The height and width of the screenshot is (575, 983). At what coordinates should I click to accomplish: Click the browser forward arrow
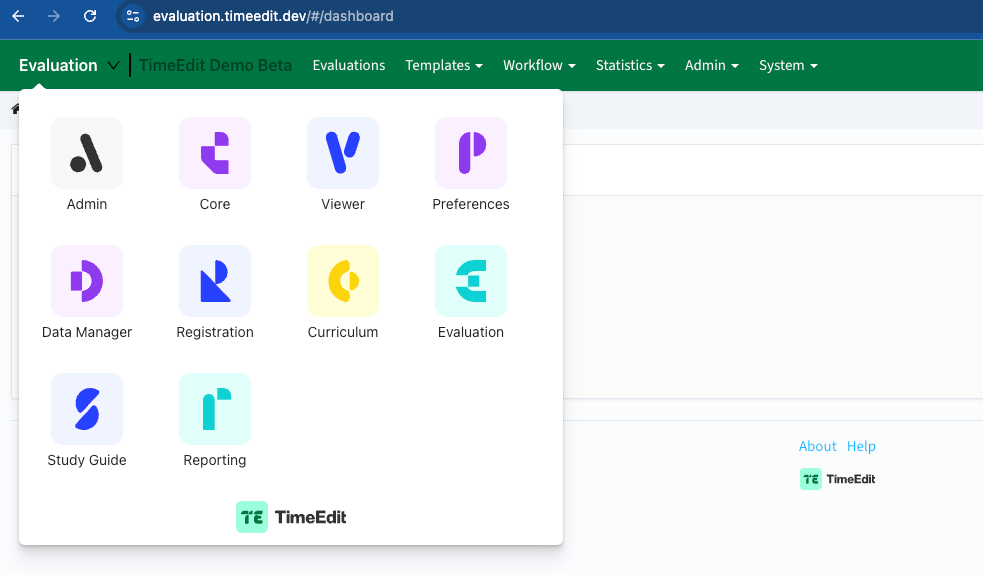(54, 16)
